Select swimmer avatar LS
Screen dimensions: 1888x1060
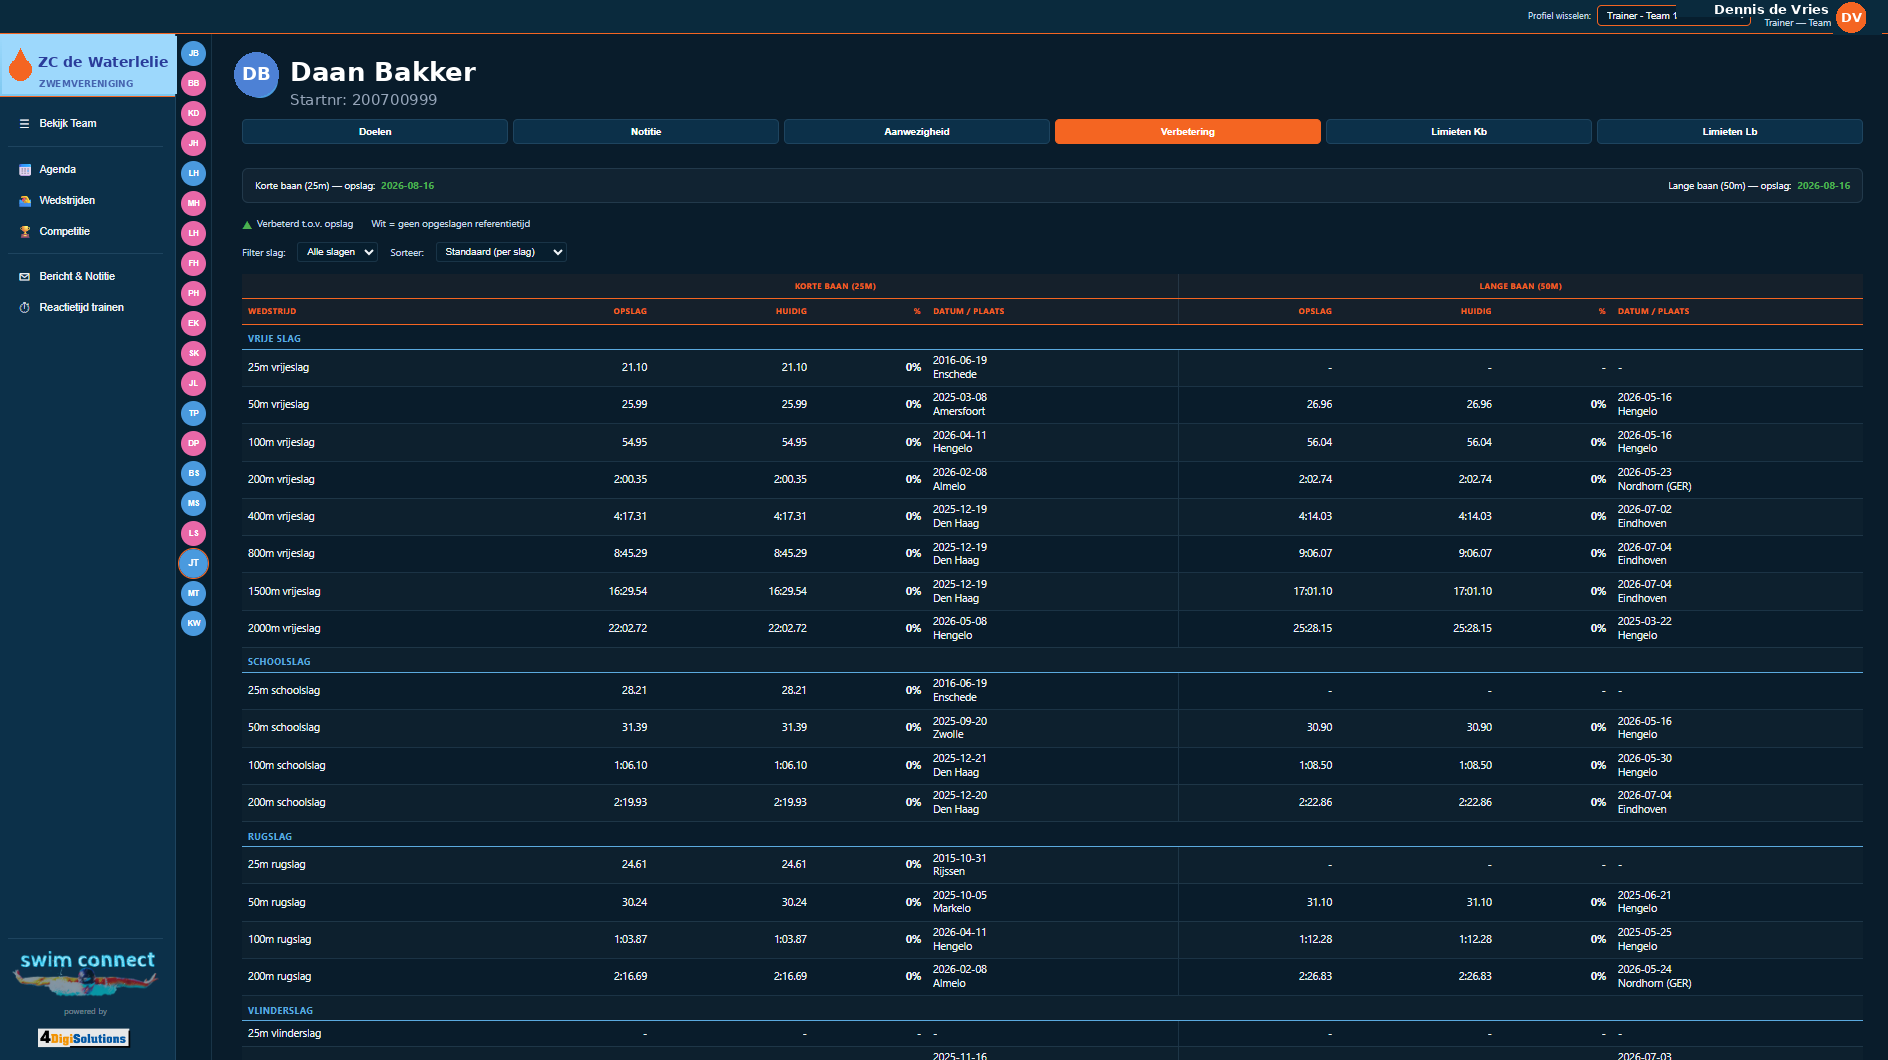pyautogui.click(x=194, y=533)
